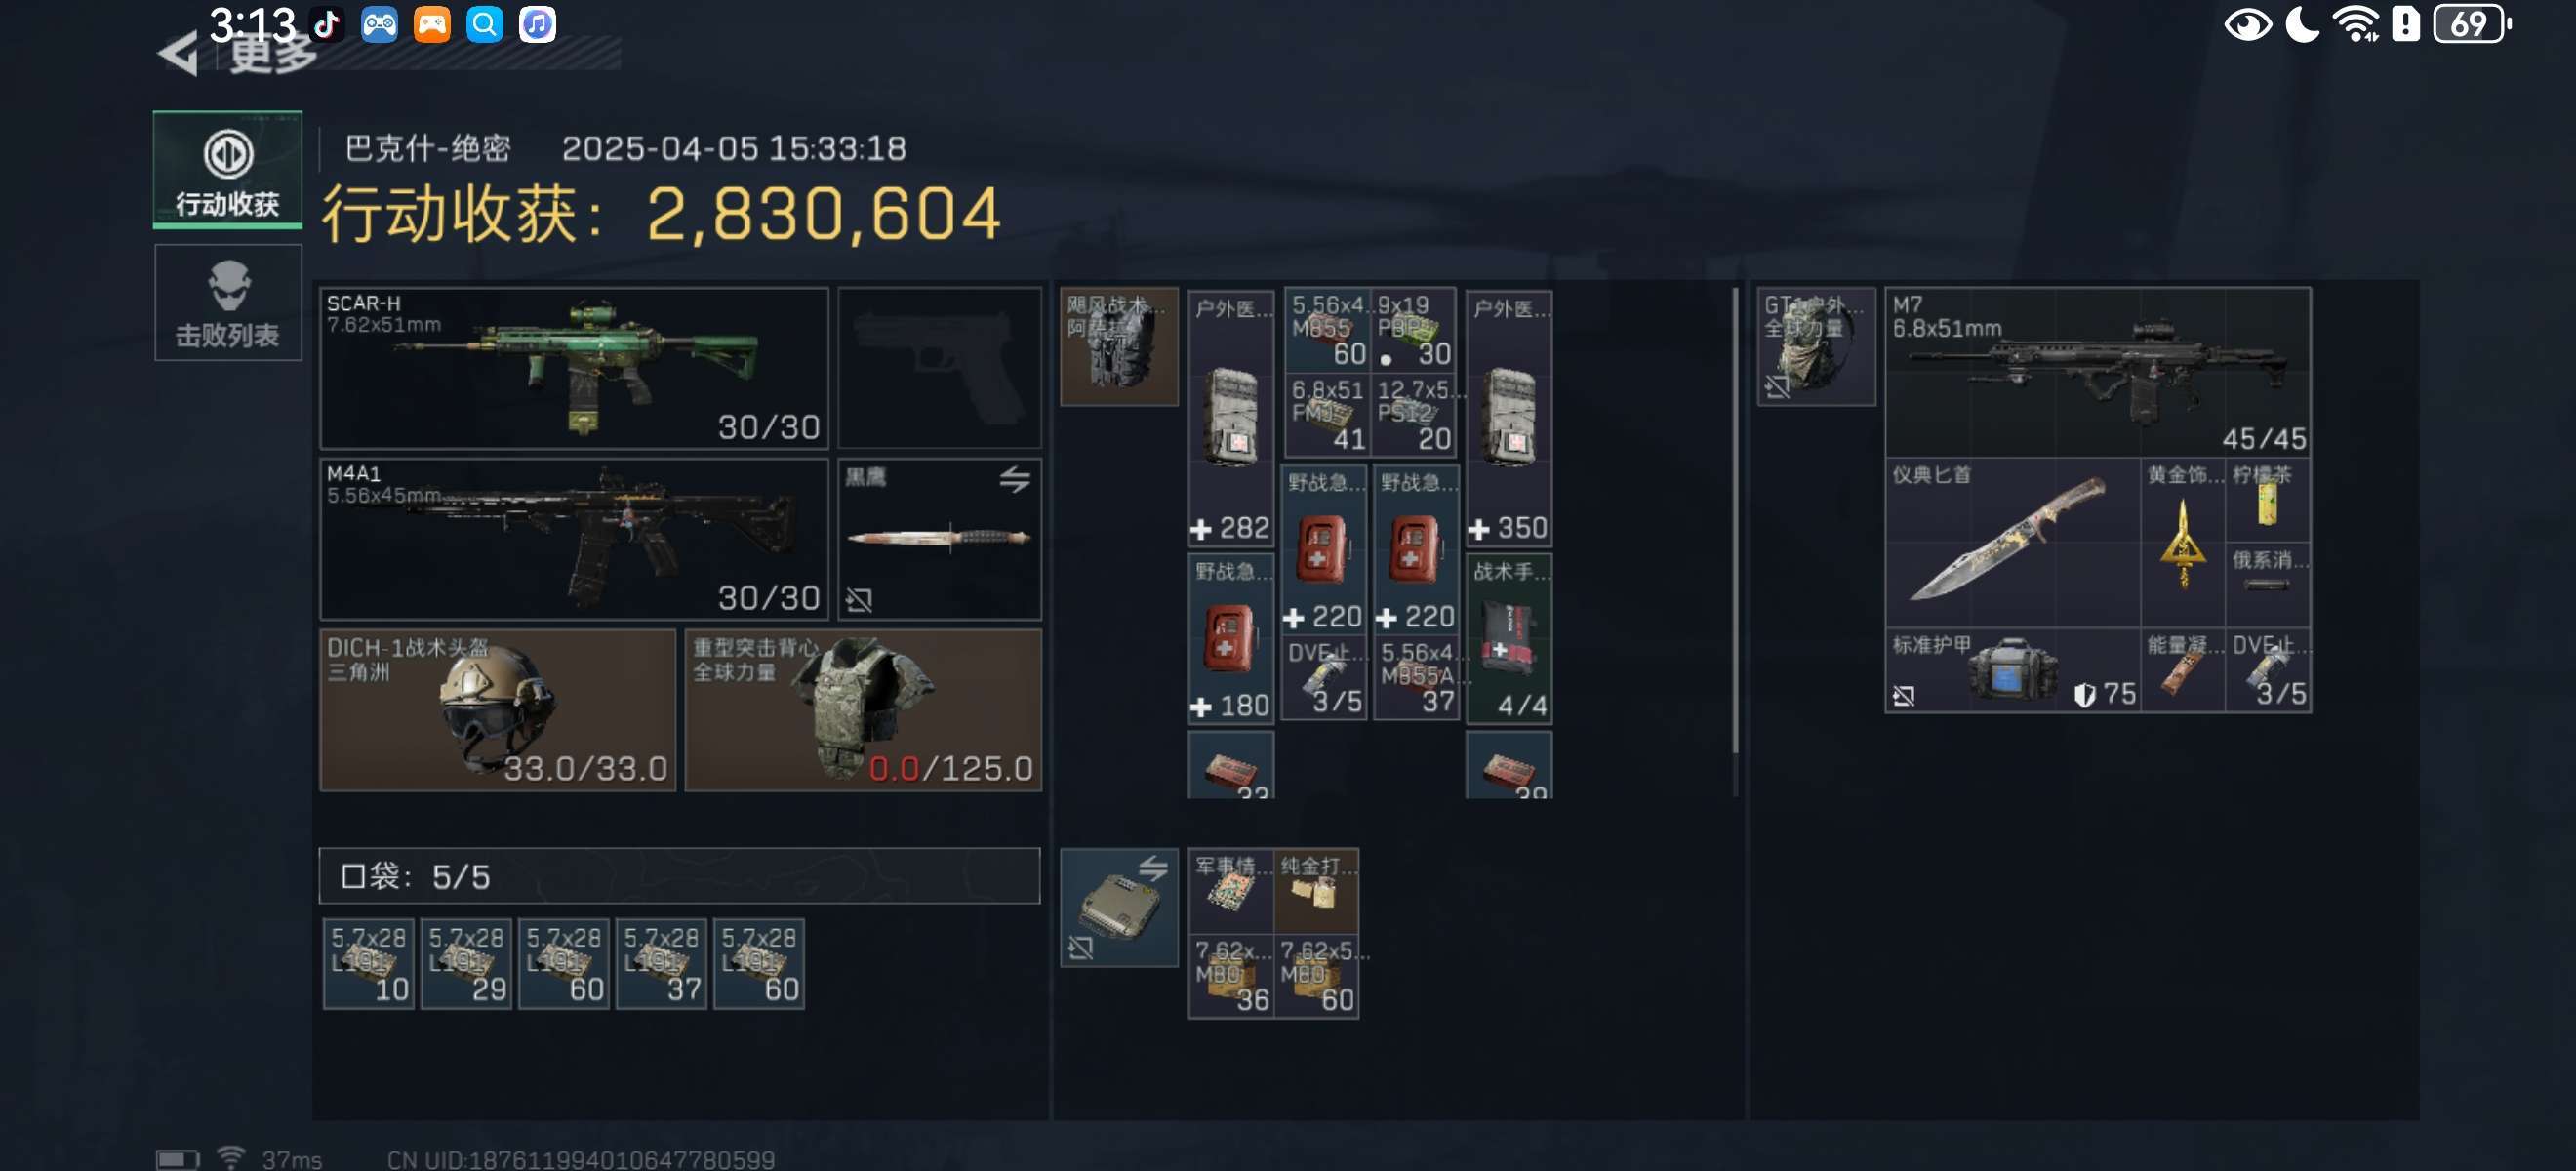Click the 战术手 tactical item showing 4/4
2576x1171 pixels.
point(1508,638)
